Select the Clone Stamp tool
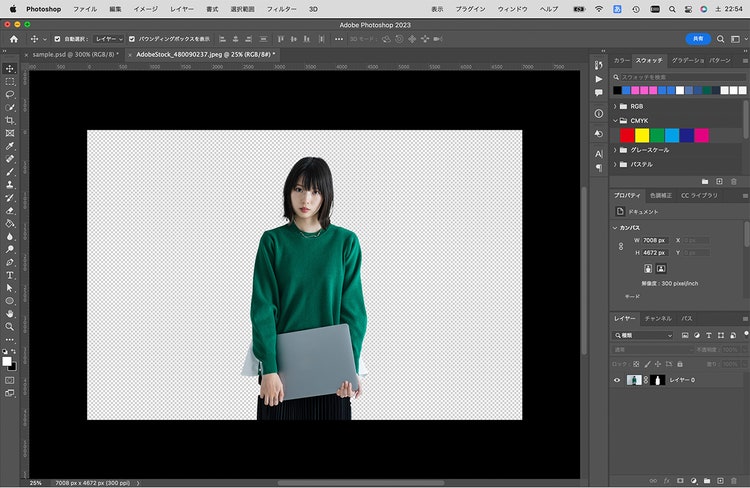The height and width of the screenshot is (488, 750). [x=10, y=185]
